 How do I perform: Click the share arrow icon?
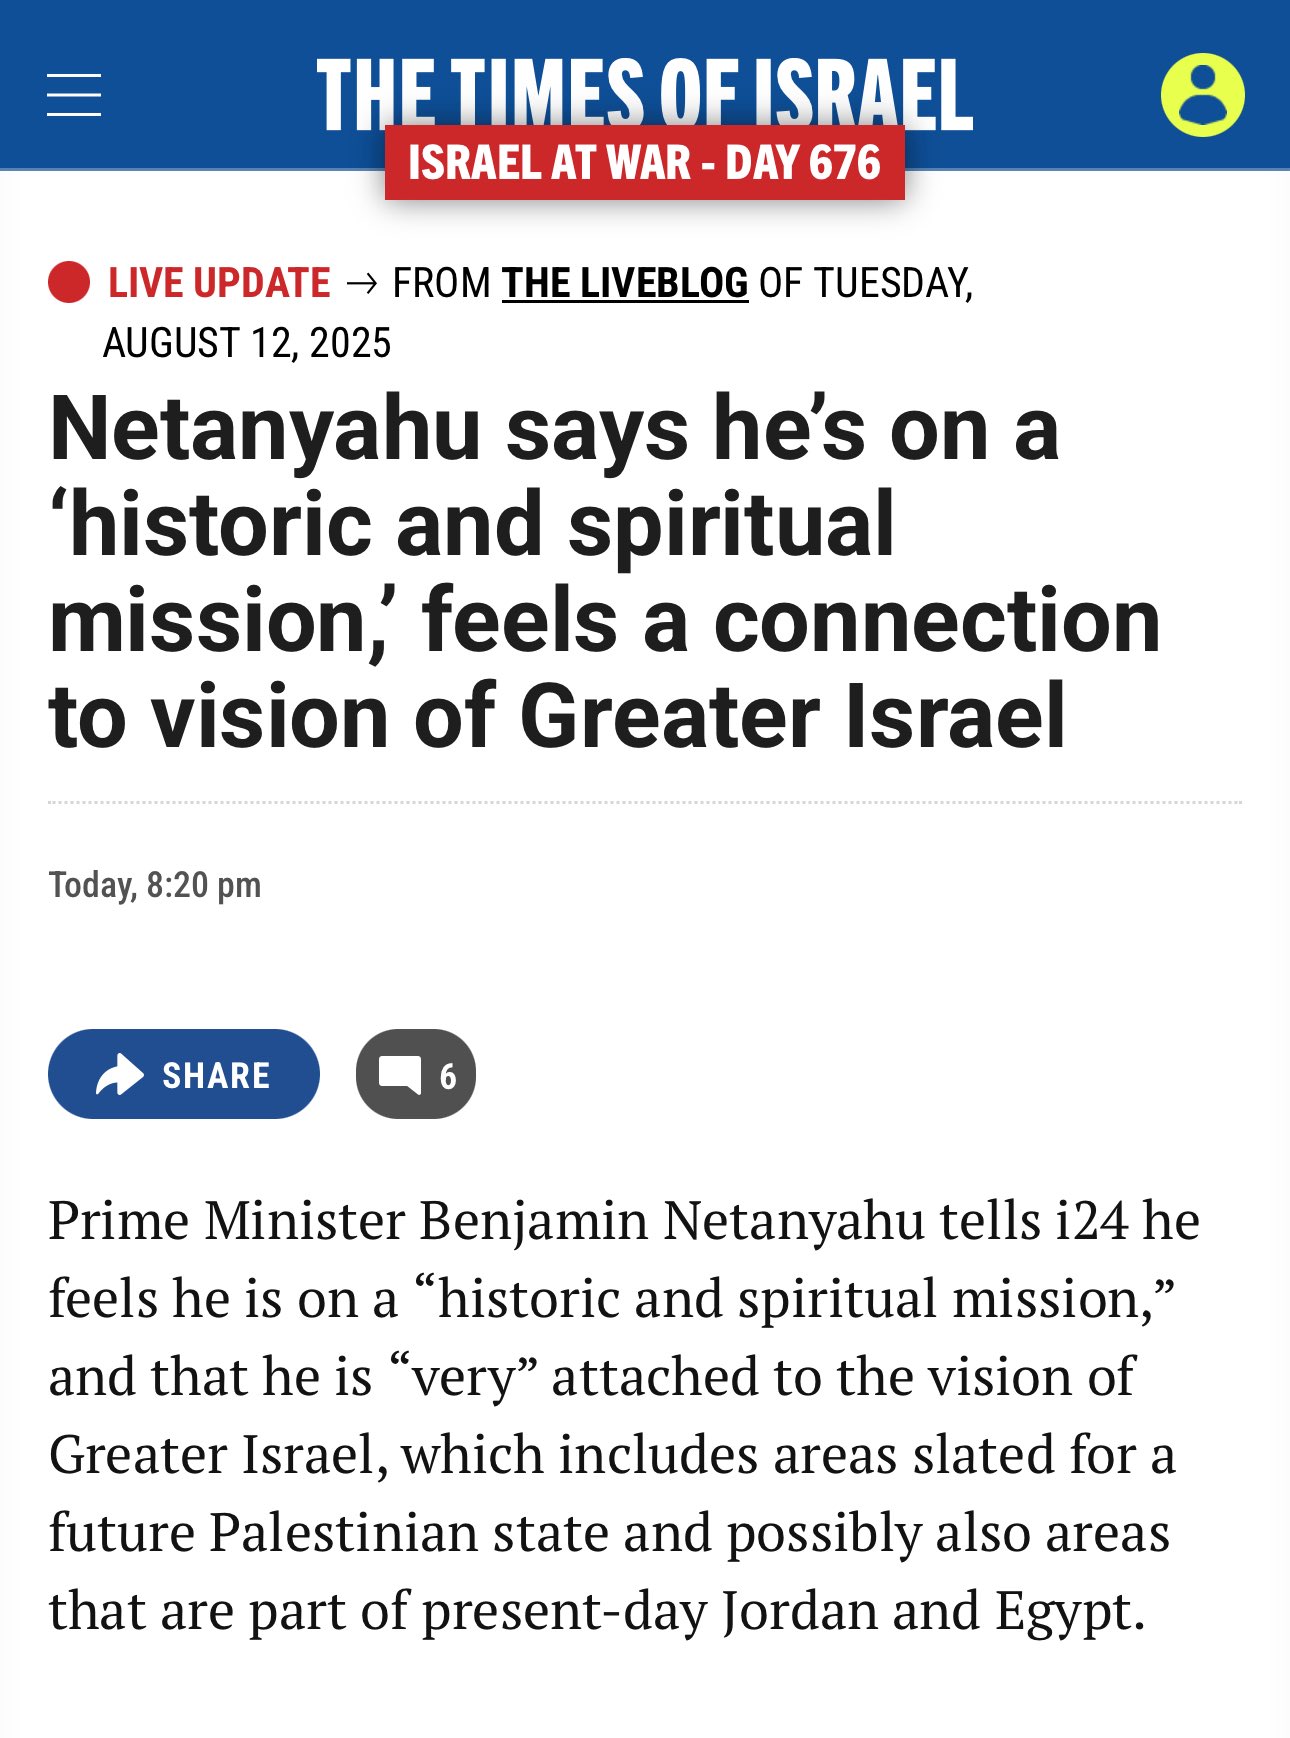(x=120, y=1075)
